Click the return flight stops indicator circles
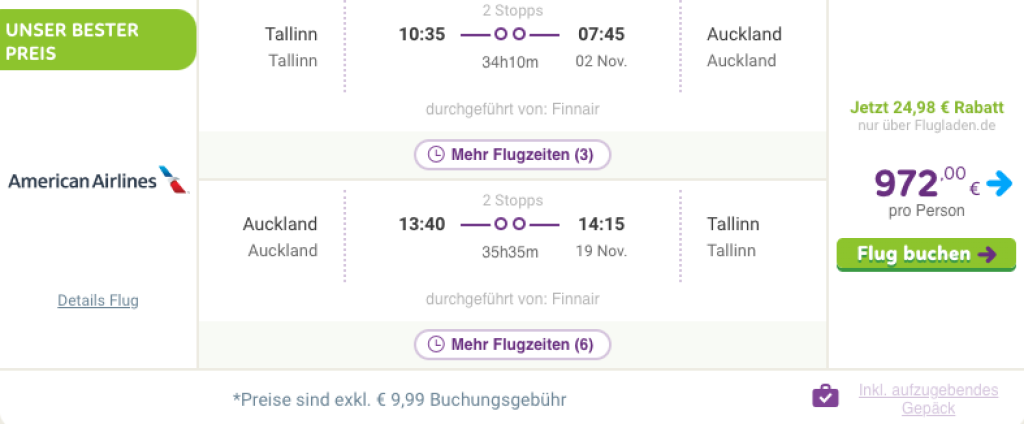Image resolution: width=1024 pixels, height=424 pixels. pos(509,224)
